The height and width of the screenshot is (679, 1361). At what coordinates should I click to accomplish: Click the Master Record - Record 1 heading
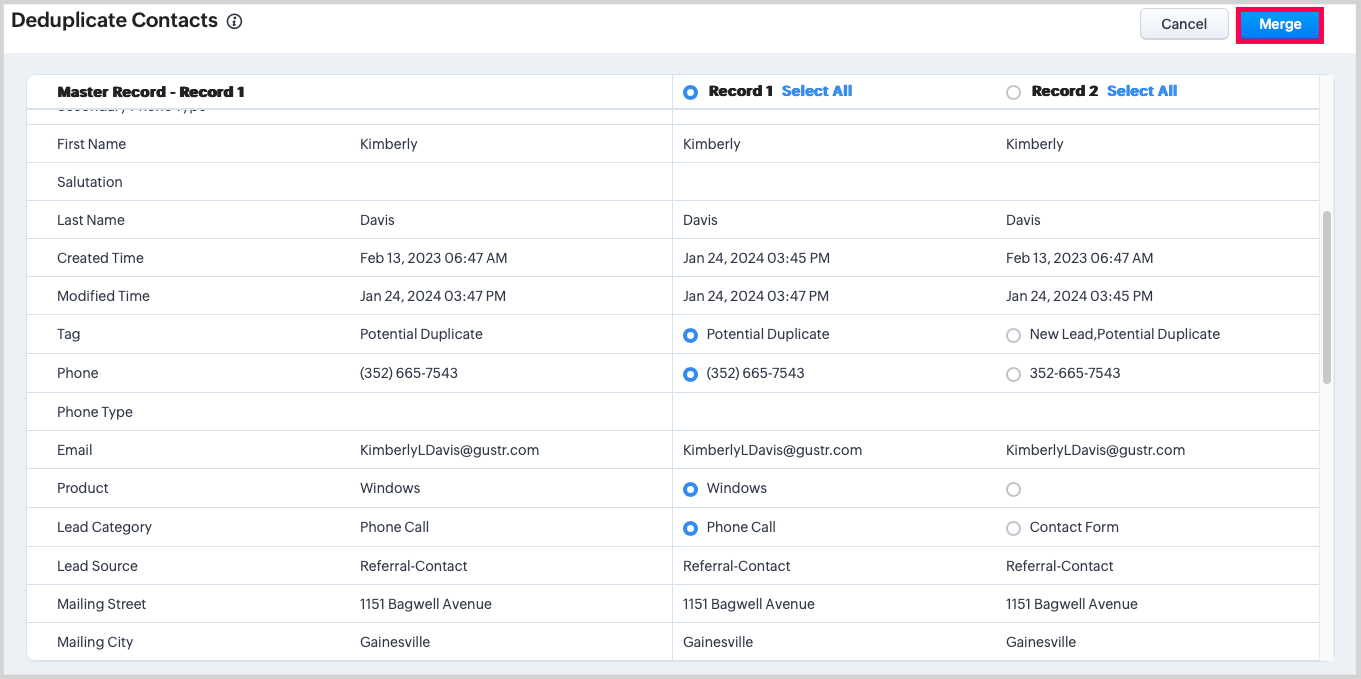point(151,92)
